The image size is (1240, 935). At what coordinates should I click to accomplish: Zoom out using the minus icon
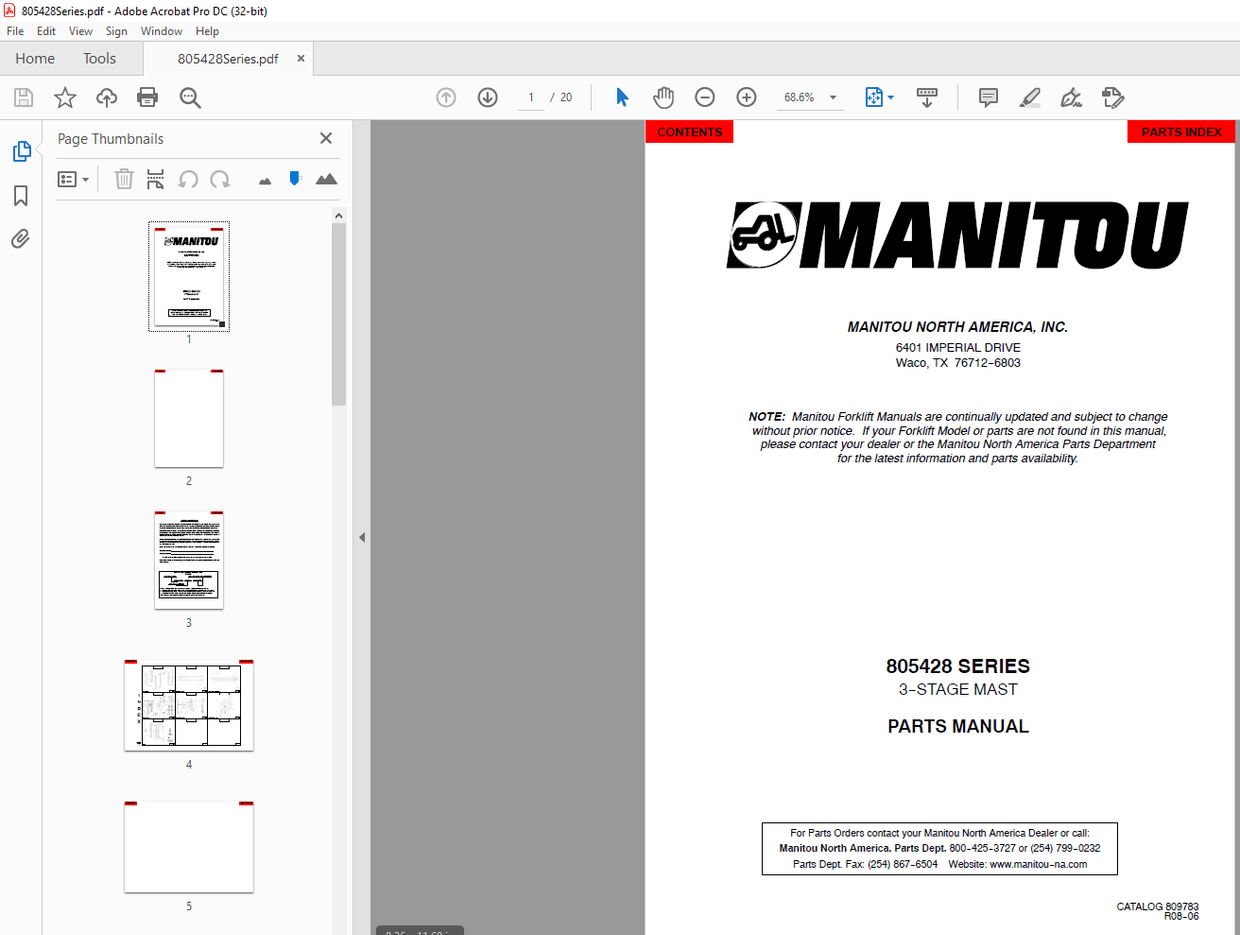(x=704, y=97)
